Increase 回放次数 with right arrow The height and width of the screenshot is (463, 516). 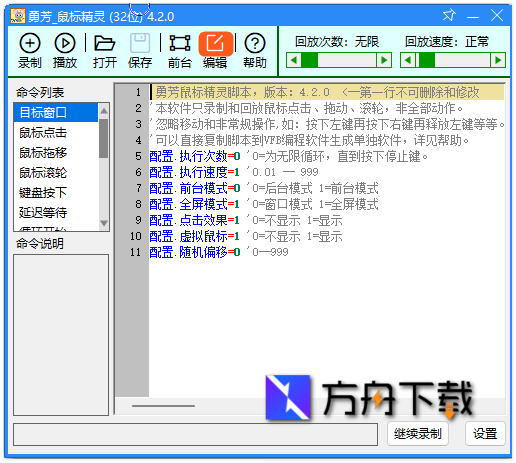tap(384, 60)
